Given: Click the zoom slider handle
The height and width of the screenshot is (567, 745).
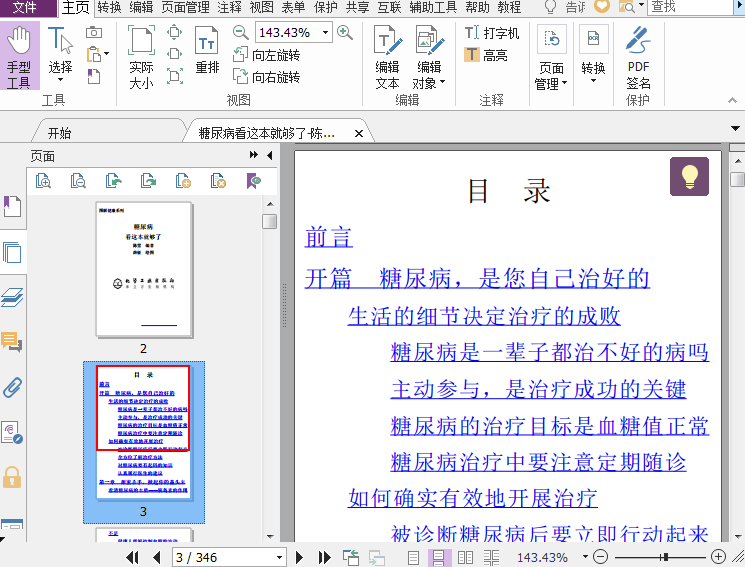Looking at the screenshot, I should tap(666, 557).
